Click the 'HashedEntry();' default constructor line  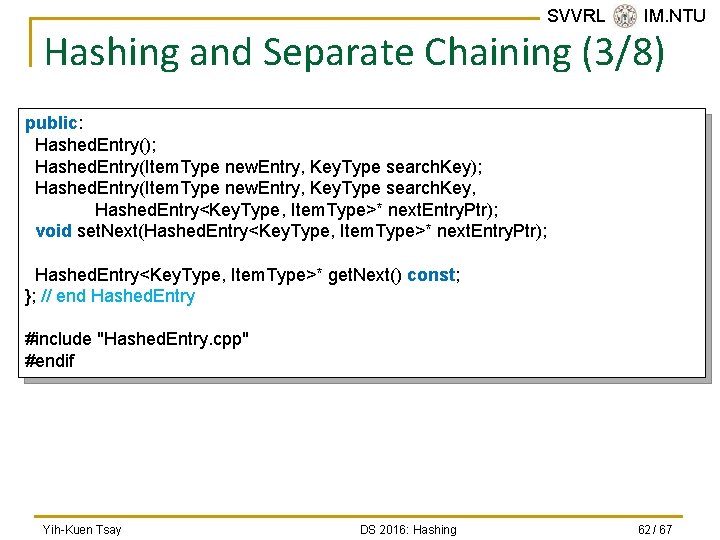click(96, 145)
